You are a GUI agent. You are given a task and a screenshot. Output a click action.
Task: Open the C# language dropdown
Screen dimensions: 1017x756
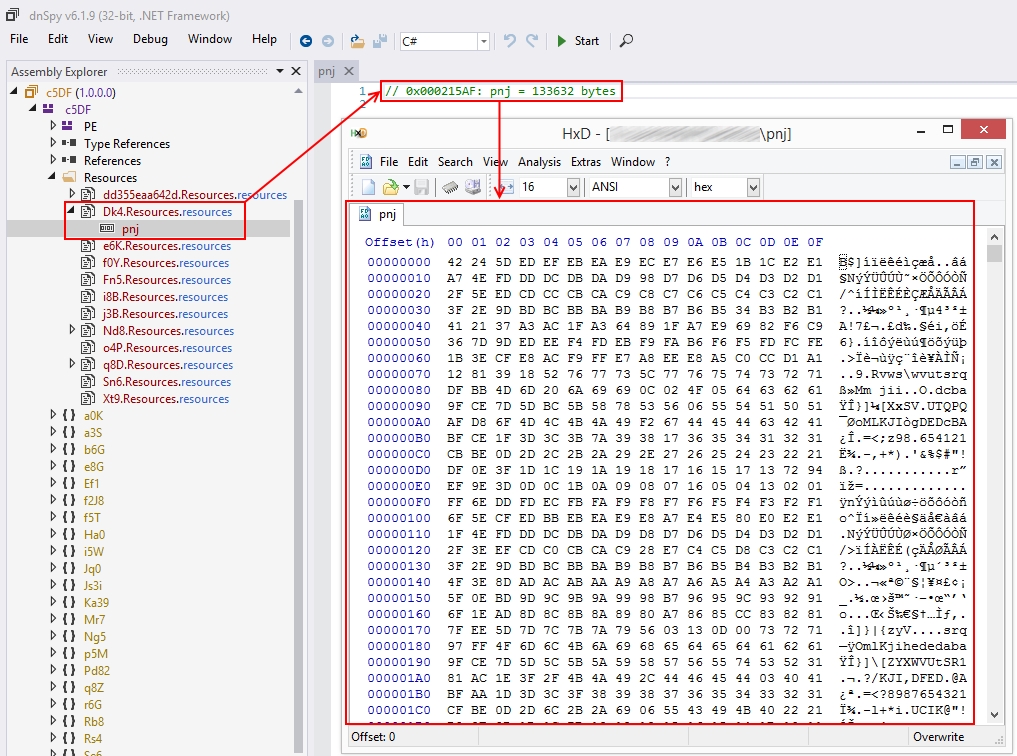tap(483, 41)
